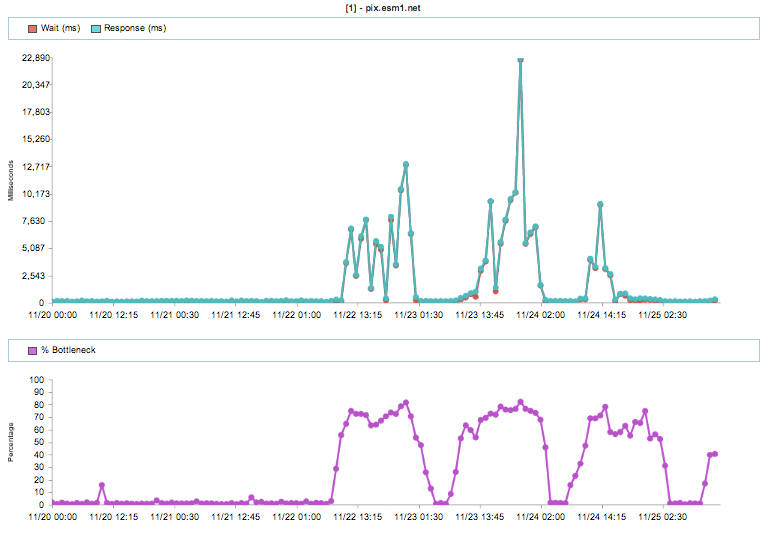Click the purple % Bottleneck legend swatch
This screenshot has height=542, width=774.
click(x=33, y=350)
